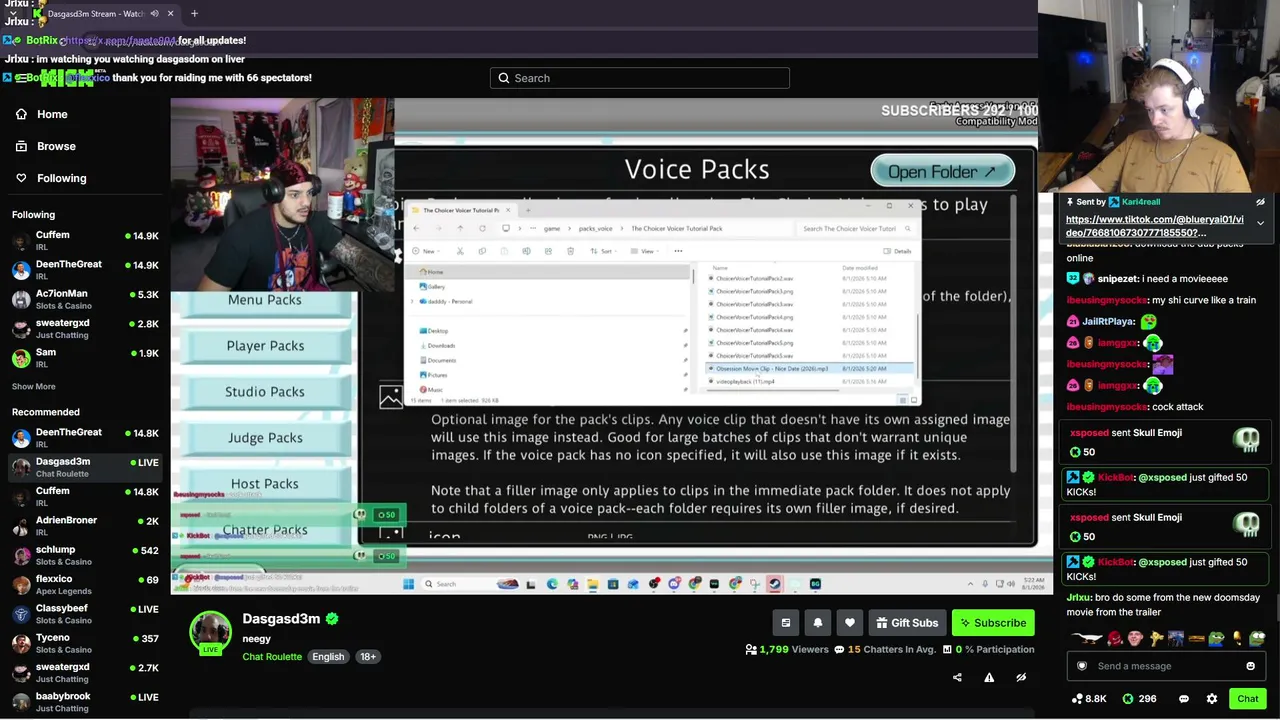Select Judge Packs in stream menu

point(265,438)
